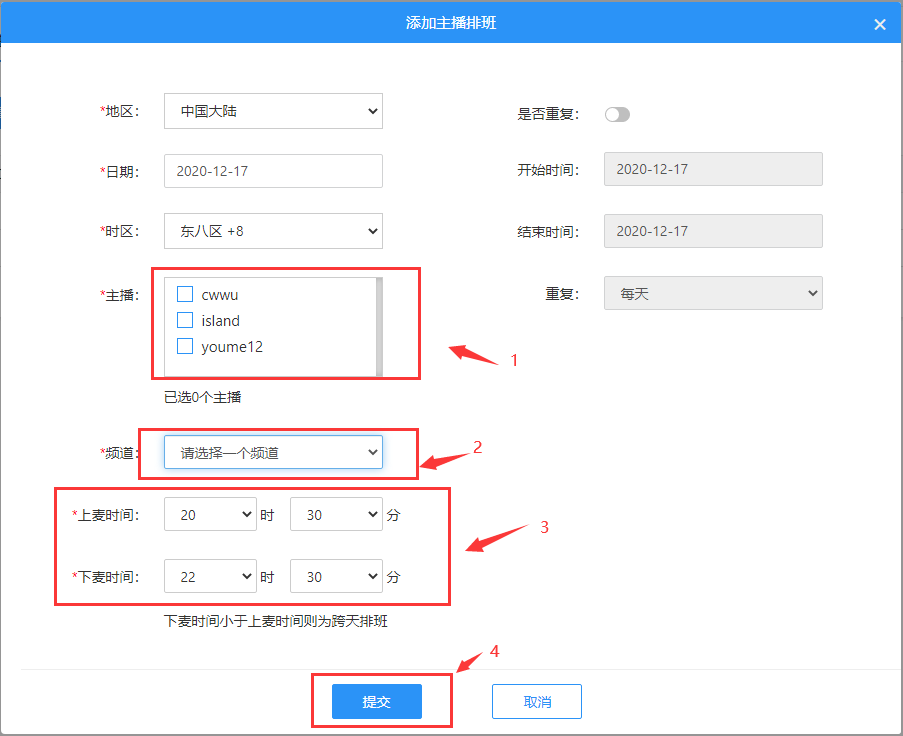Open the 时区 dropdown showing 东八区 +8
This screenshot has height=736, width=903.
coord(273,231)
